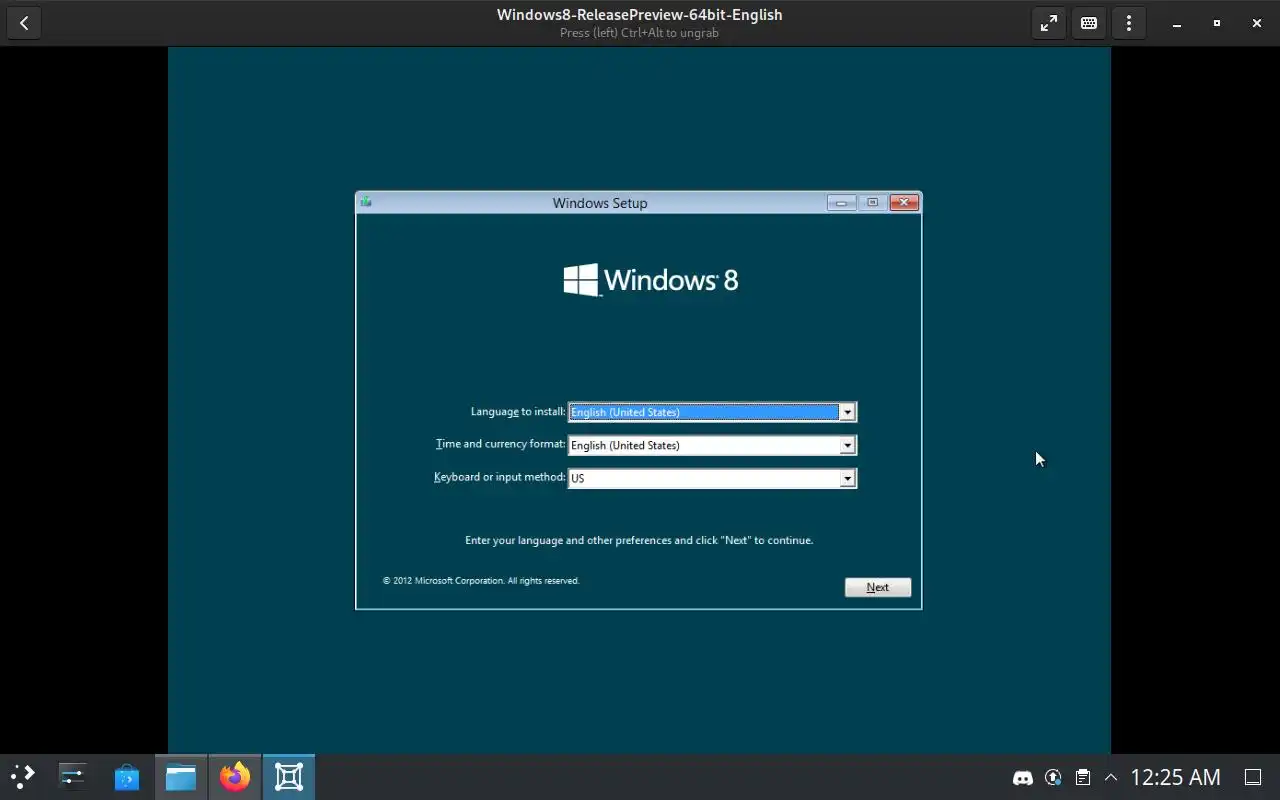Switch to the Boxes virtual machine app in taskbar
Viewport: 1280px width, 800px height.
(x=289, y=777)
